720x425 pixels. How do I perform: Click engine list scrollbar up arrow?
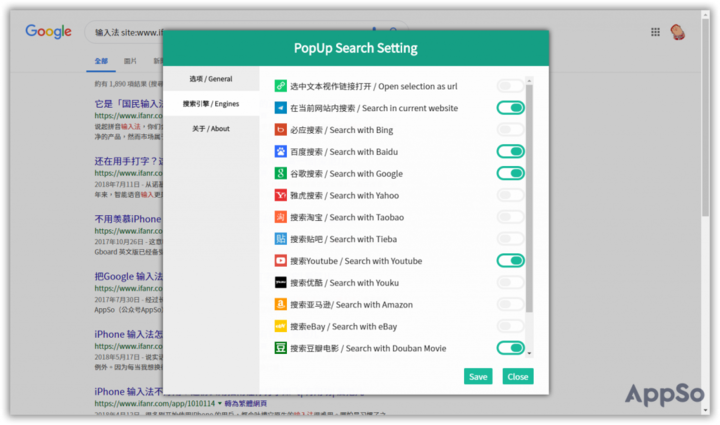pyautogui.click(x=529, y=80)
